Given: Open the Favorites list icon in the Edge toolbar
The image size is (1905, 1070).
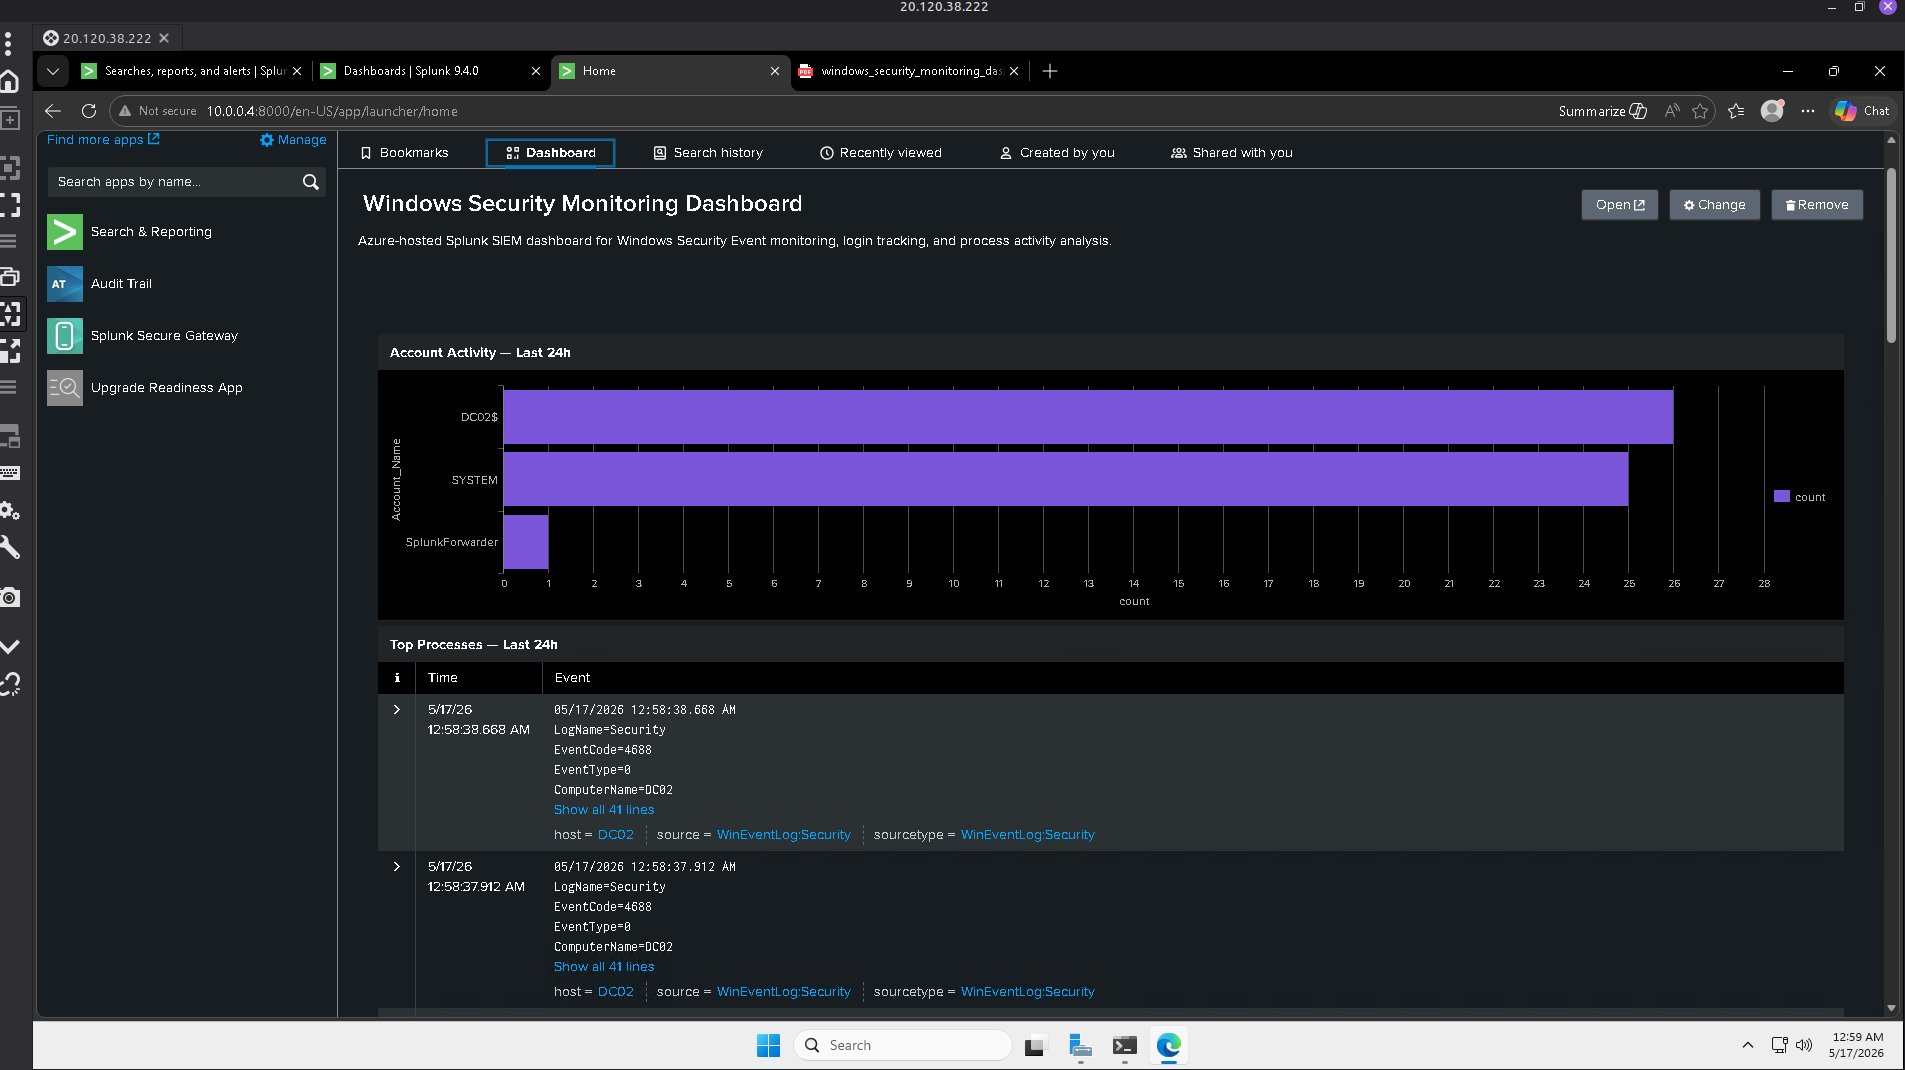Looking at the screenshot, I should click(1736, 111).
